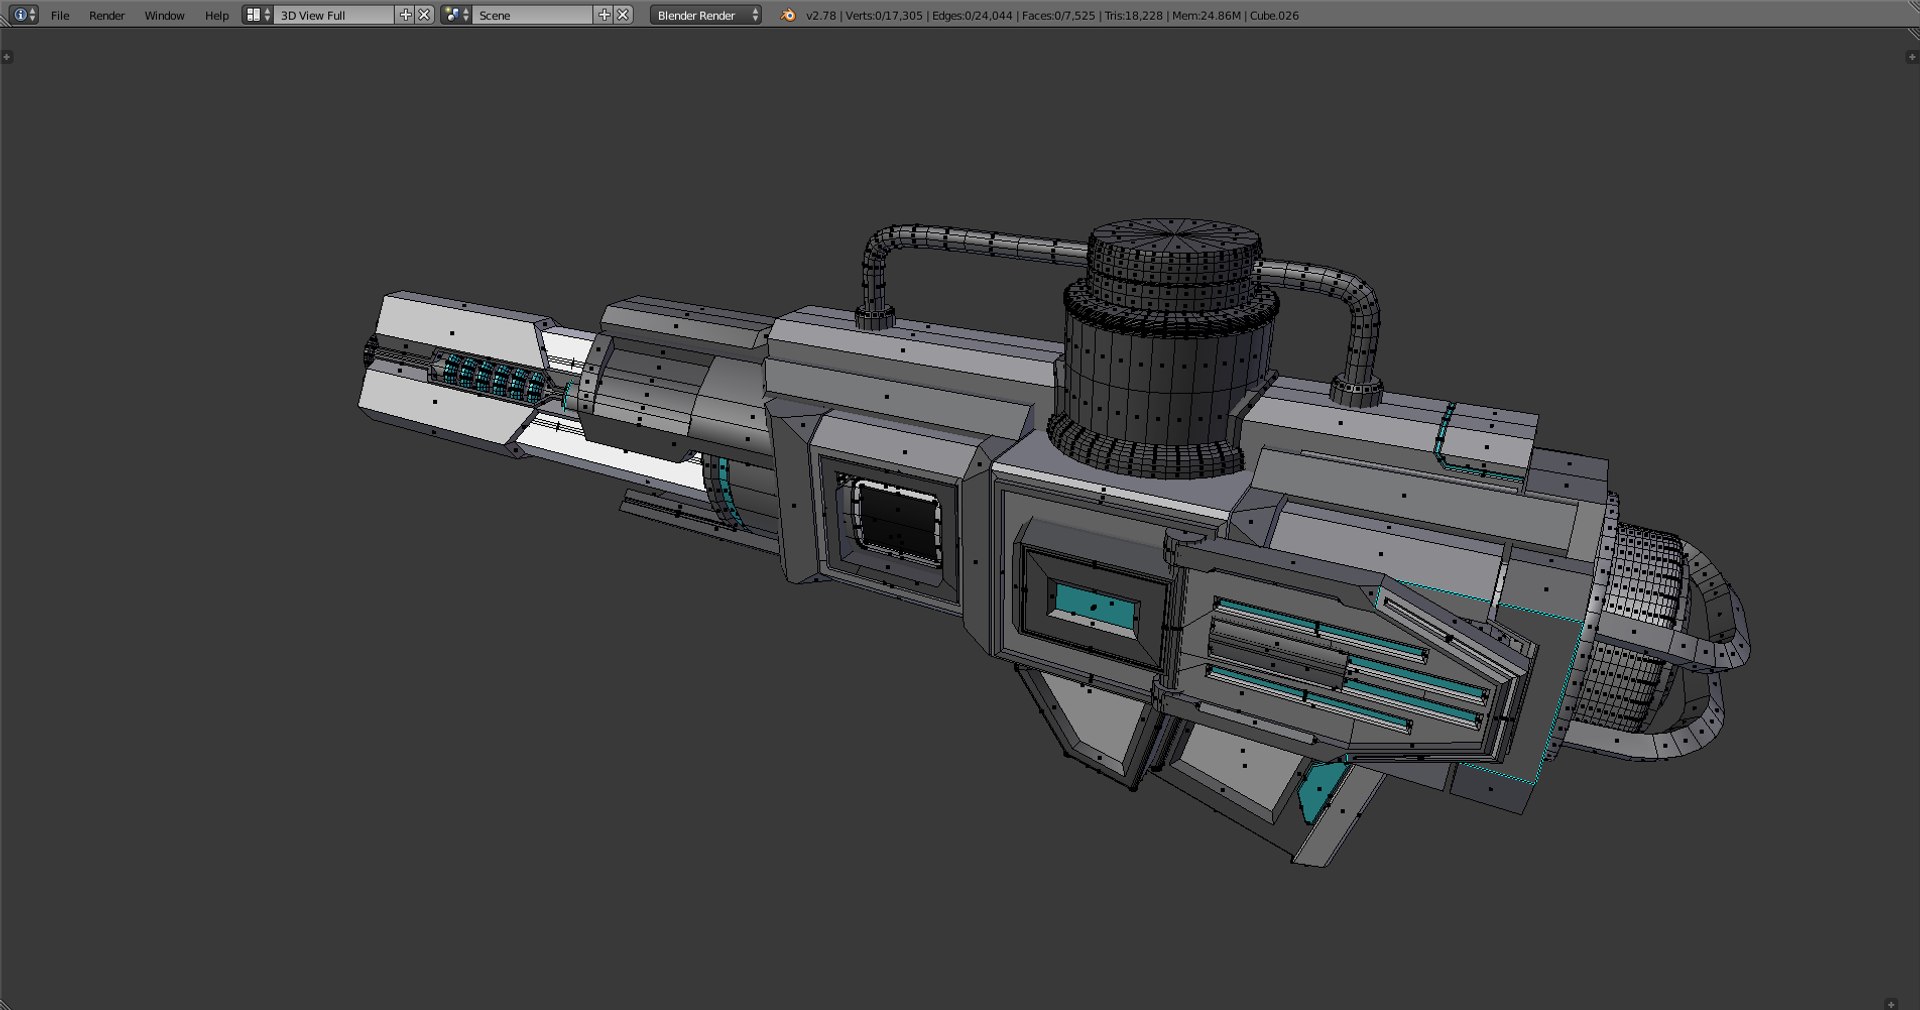Open the Render menu
Image resolution: width=1920 pixels, height=1010 pixels.
click(x=107, y=15)
